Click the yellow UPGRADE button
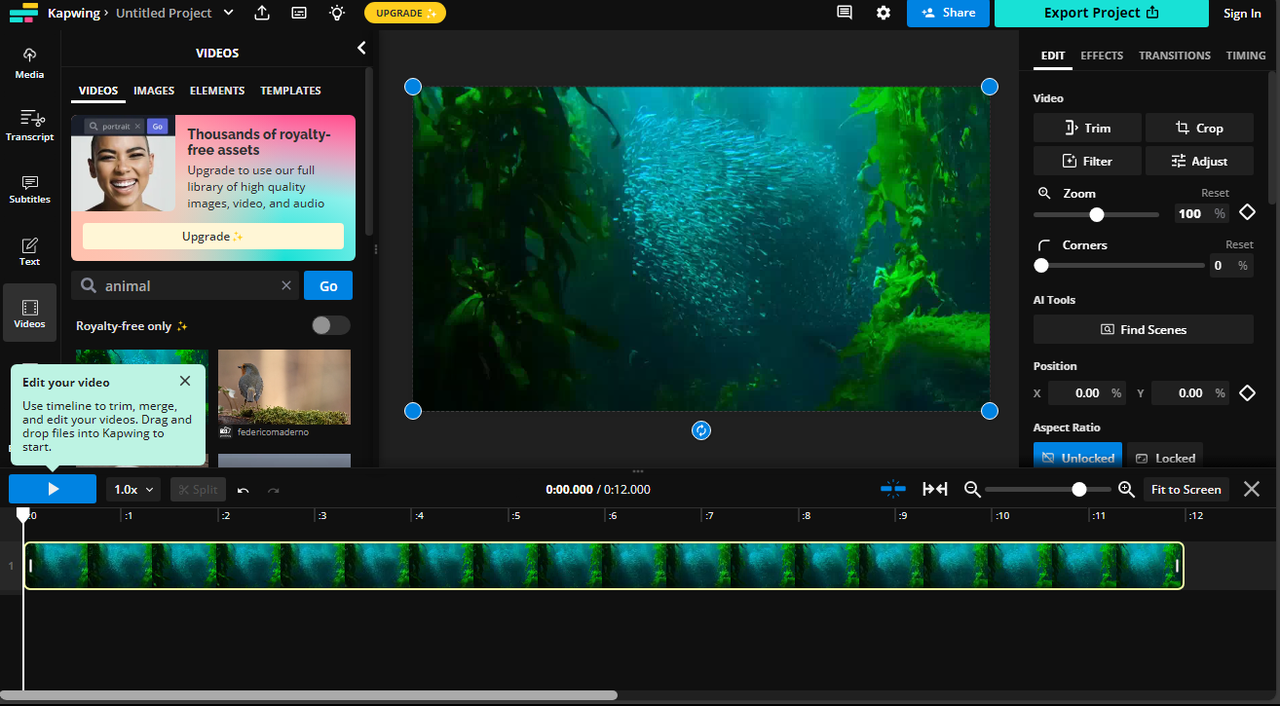 pyautogui.click(x=405, y=13)
